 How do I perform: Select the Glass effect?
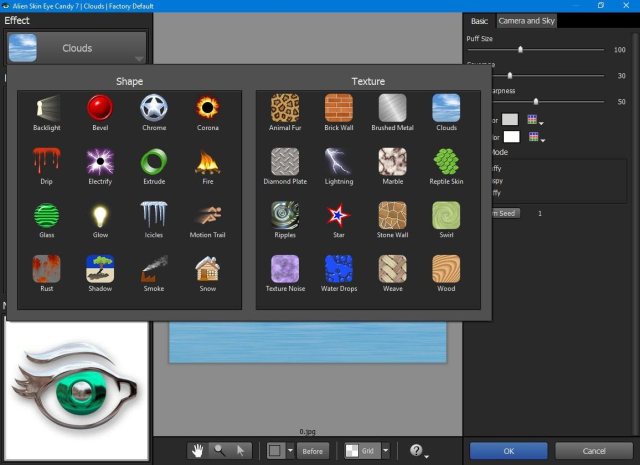47,215
